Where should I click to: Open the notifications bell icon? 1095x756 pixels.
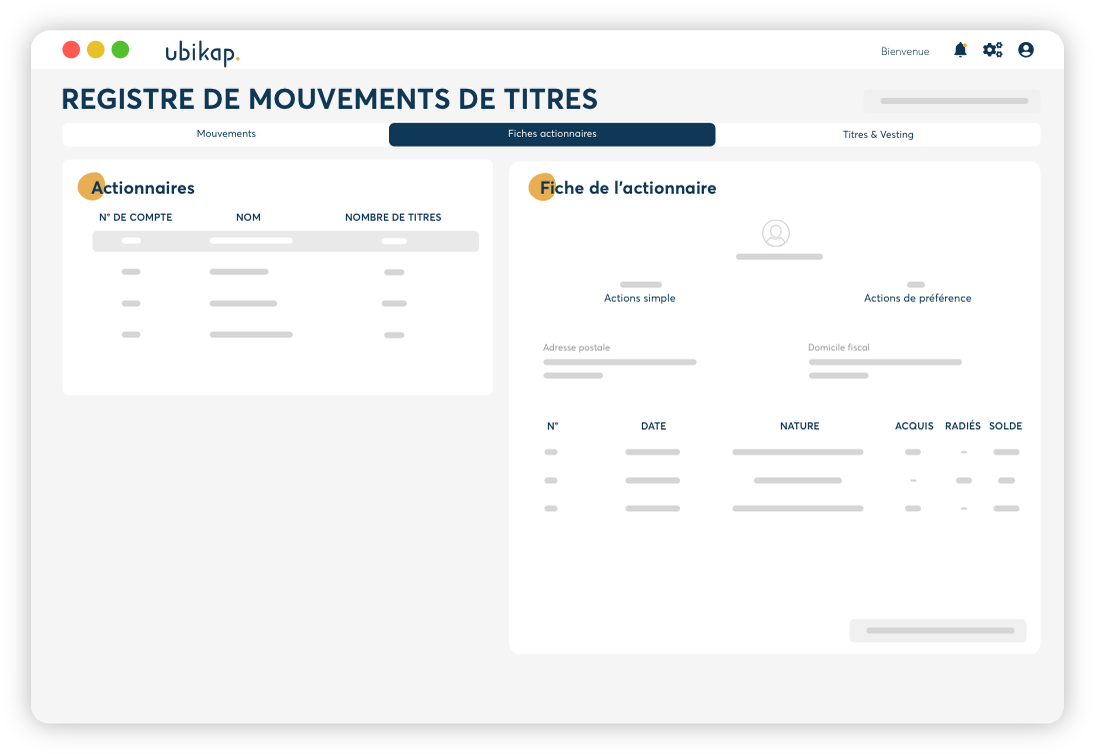960,50
